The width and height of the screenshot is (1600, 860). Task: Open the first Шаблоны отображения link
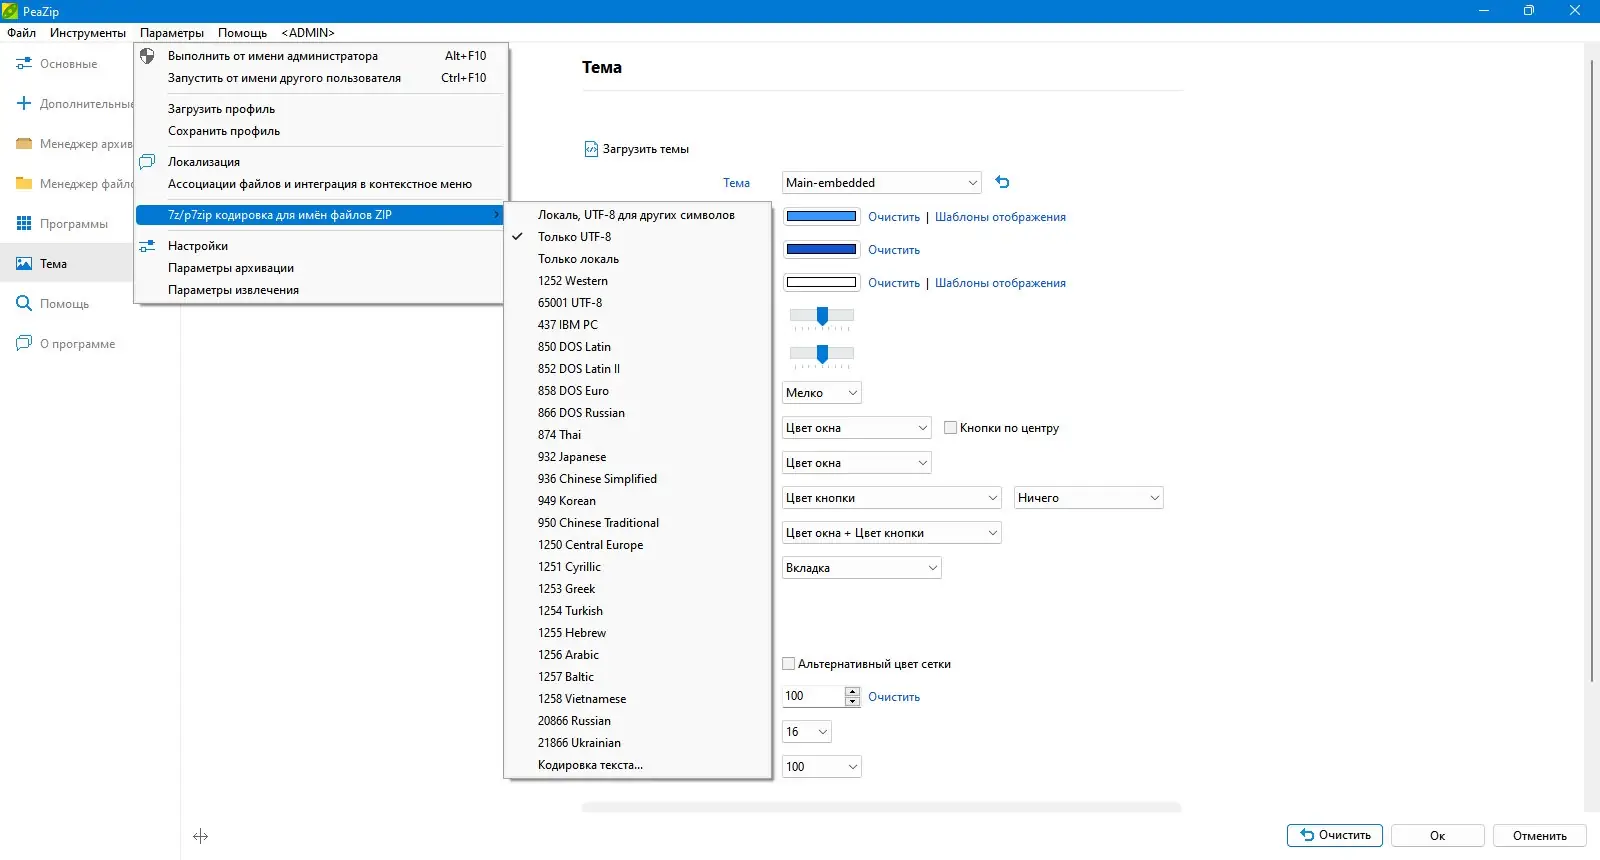(x=1000, y=217)
